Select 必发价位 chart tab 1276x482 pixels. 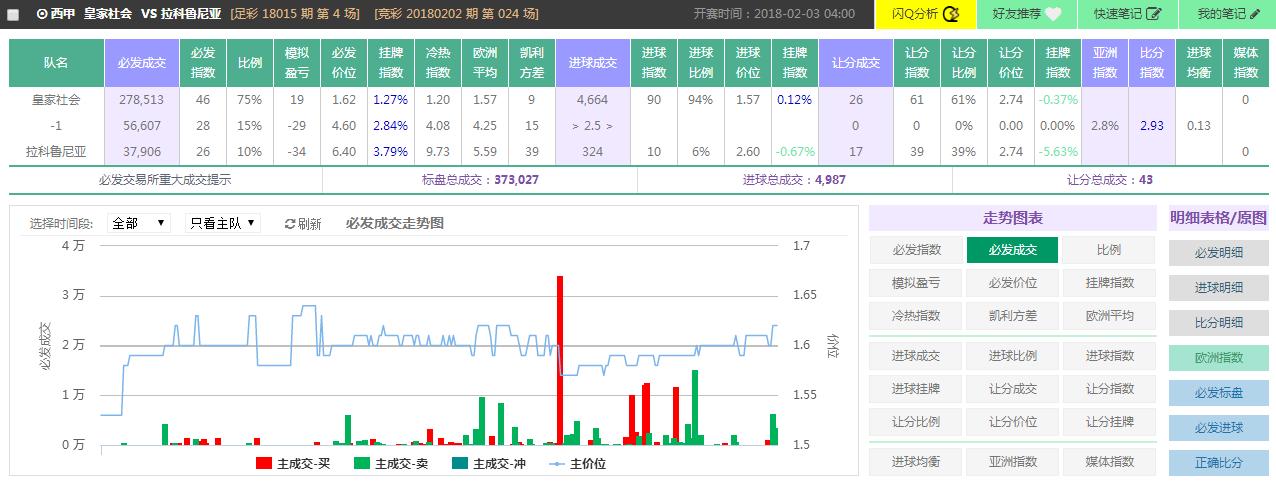point(1012,283)
